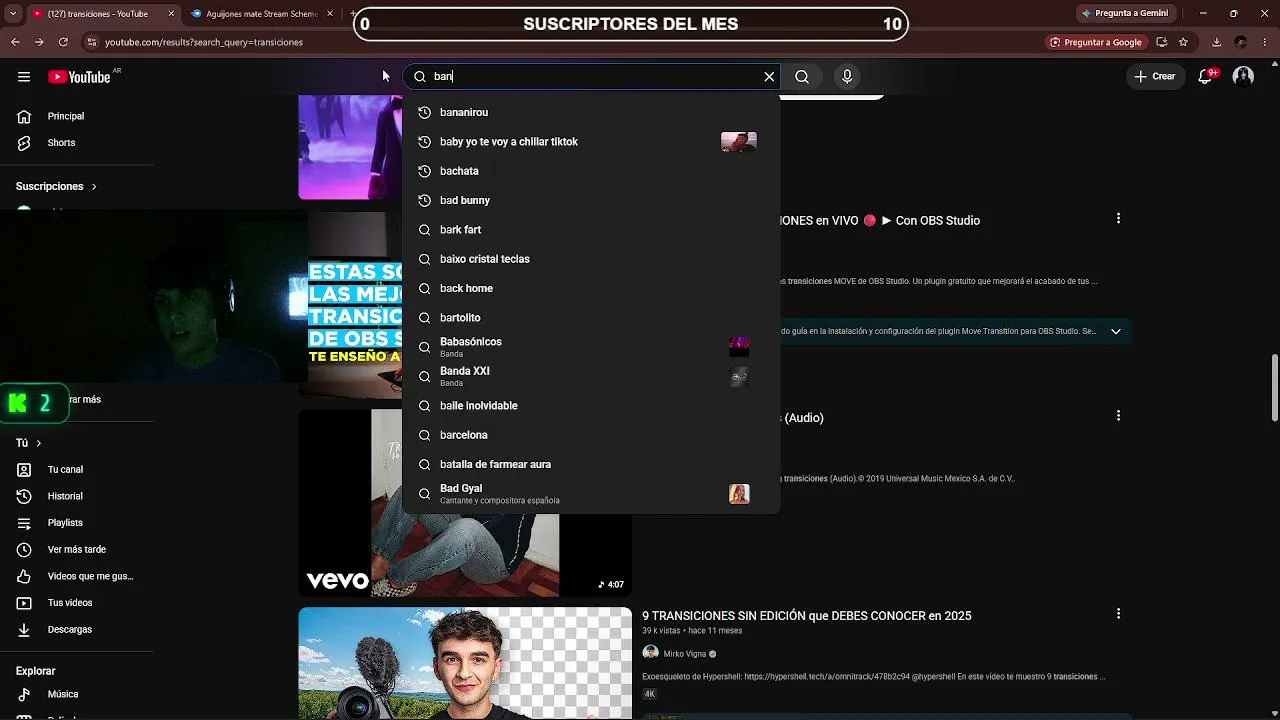
Task: Open the YouTube guide hamburger menu
Action: coord(24,77)
